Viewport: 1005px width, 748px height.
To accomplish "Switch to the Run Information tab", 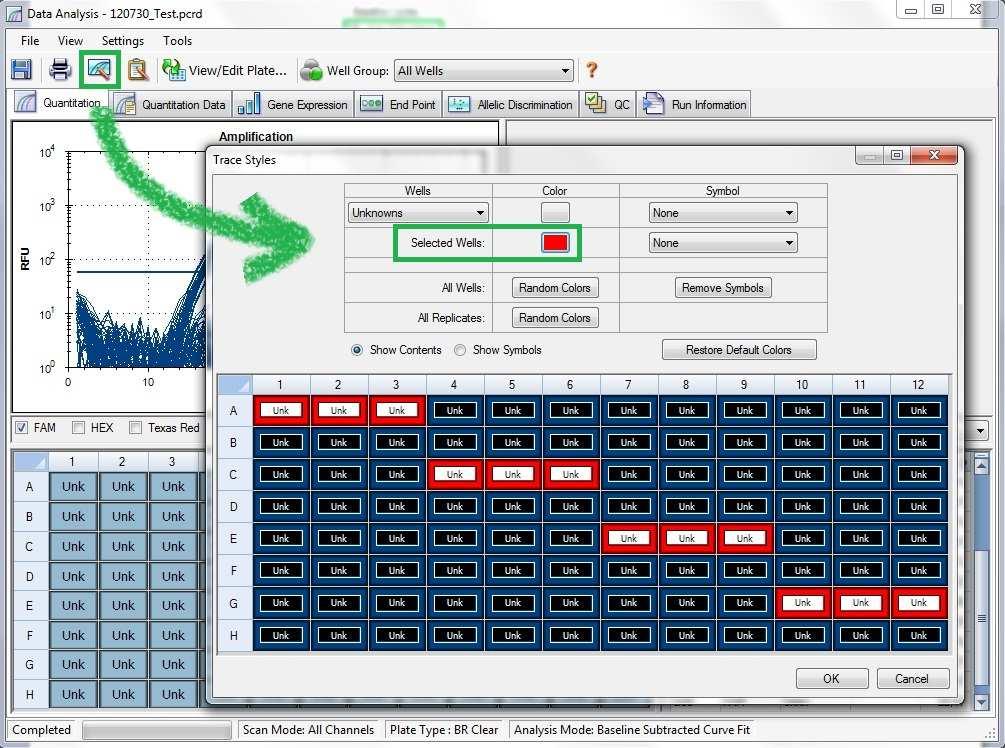I will click(695, 104).
